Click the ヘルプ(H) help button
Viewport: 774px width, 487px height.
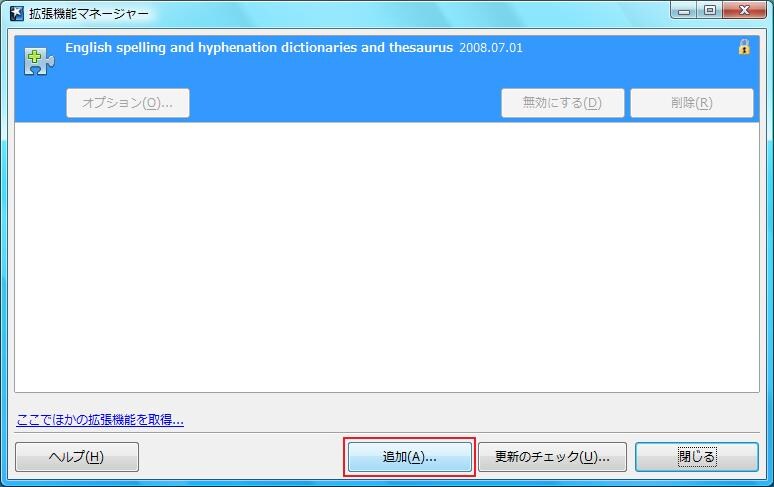click(x=77, y=457)
